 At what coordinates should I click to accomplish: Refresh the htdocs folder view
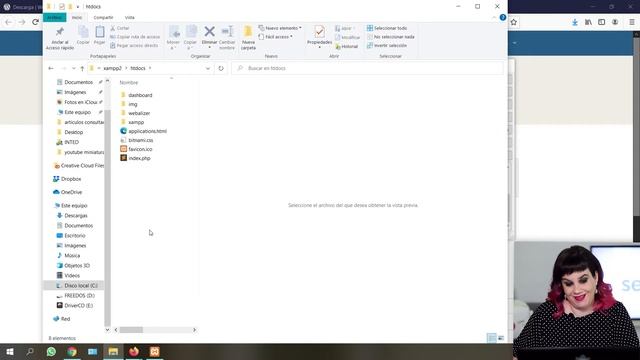pos(221,68)
